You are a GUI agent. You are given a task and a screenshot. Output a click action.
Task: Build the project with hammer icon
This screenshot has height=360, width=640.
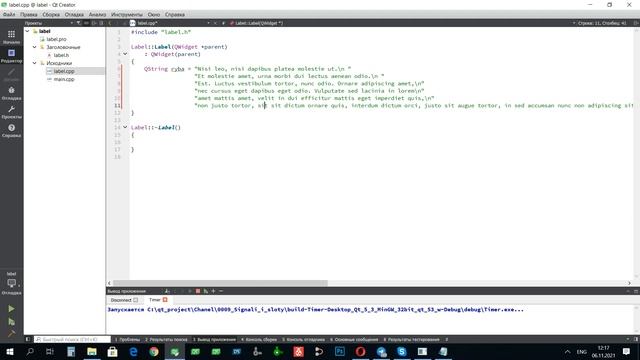coord(11,333)
